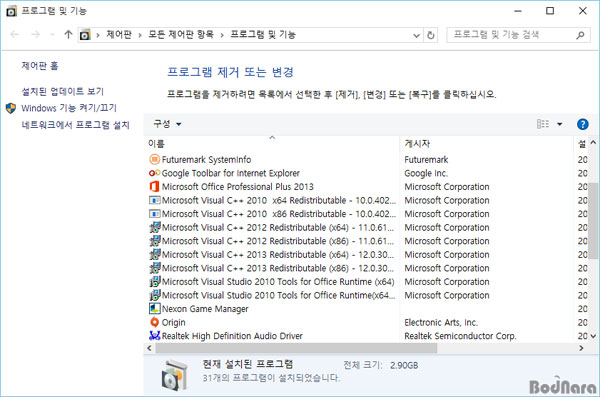Screen dimensions: 600x397
Task: Click the Visual C++ 2012 Redistributable (x64) icon
Action: [x=154, y=227]
